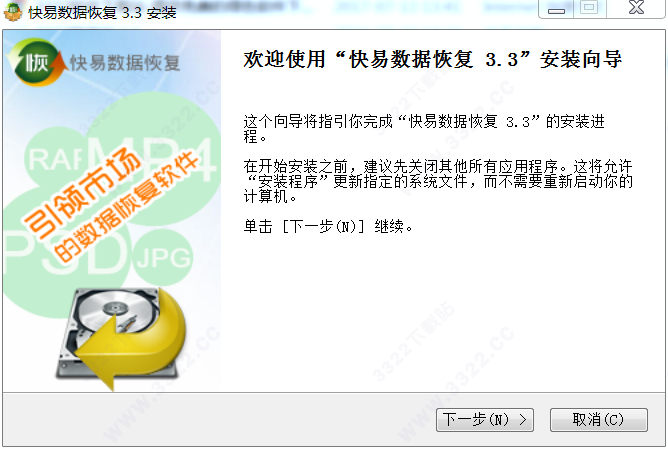668x449 pixels.
Task: Click the RAF circle graphic
Action: point(53,160)
